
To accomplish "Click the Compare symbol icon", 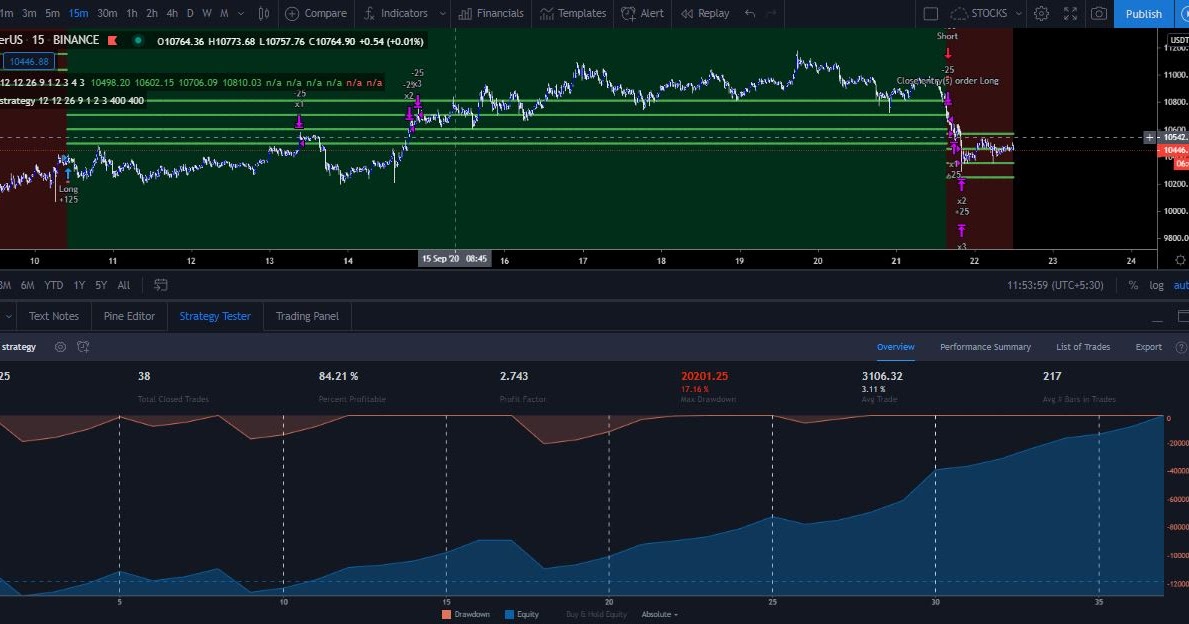I will pyautogui.click(x=316, y=13).
